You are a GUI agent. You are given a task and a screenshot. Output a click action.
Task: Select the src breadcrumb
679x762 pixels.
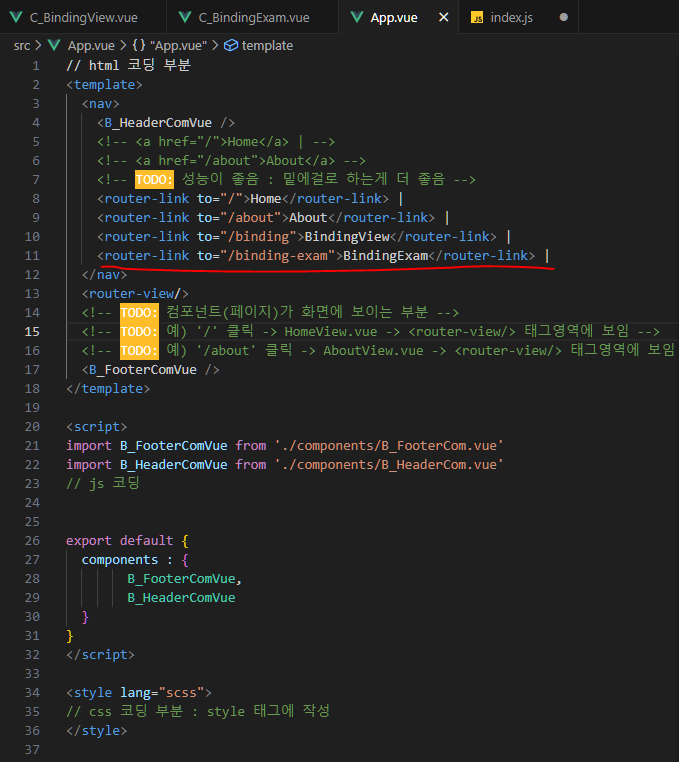click(x=22, y=46)
